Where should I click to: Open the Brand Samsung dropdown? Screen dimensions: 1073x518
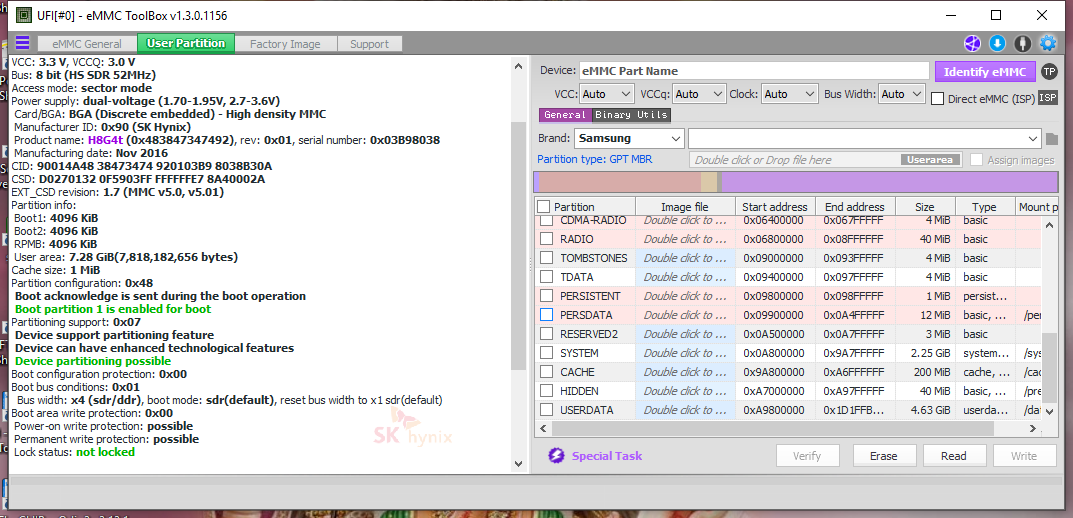629,138
